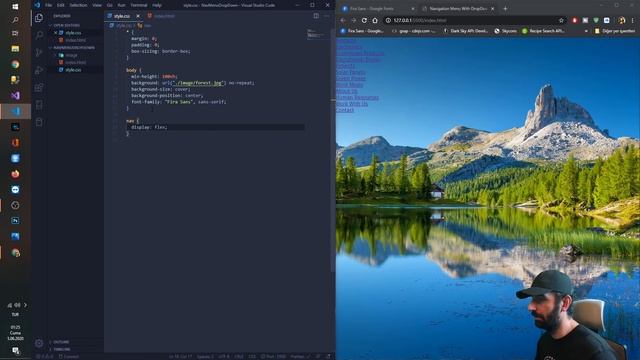Viewport: 640px width, 360px height.
Task: Open Run and Debug view in VS Code
Action: (x=39, y=70)
